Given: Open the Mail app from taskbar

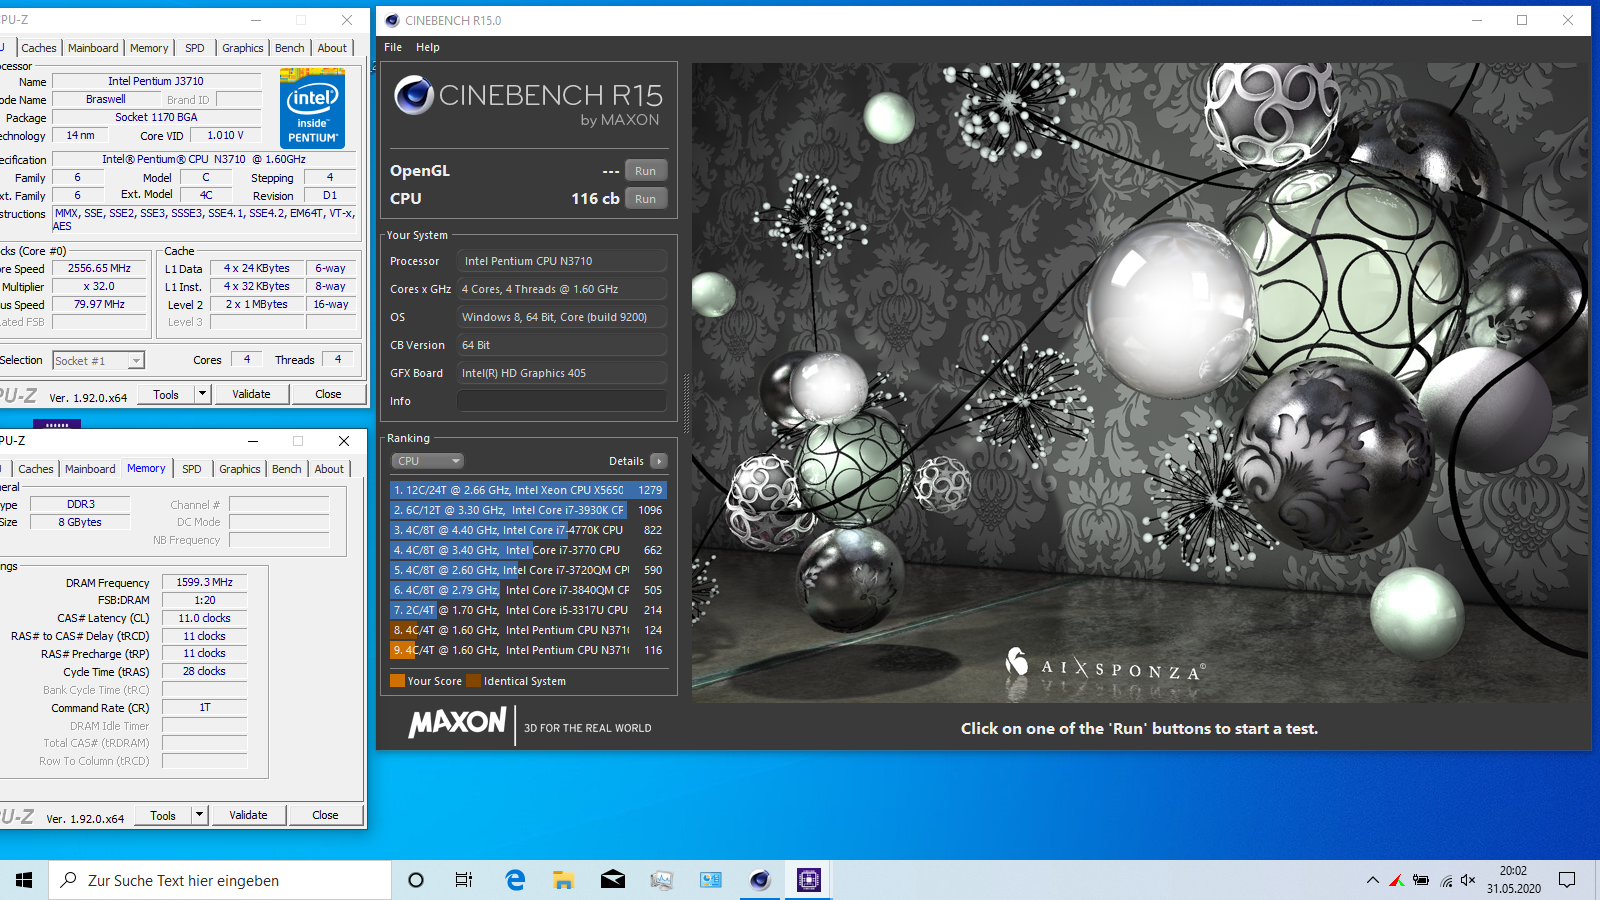Looking at the screenshot, I should click(x=612, y=880).
